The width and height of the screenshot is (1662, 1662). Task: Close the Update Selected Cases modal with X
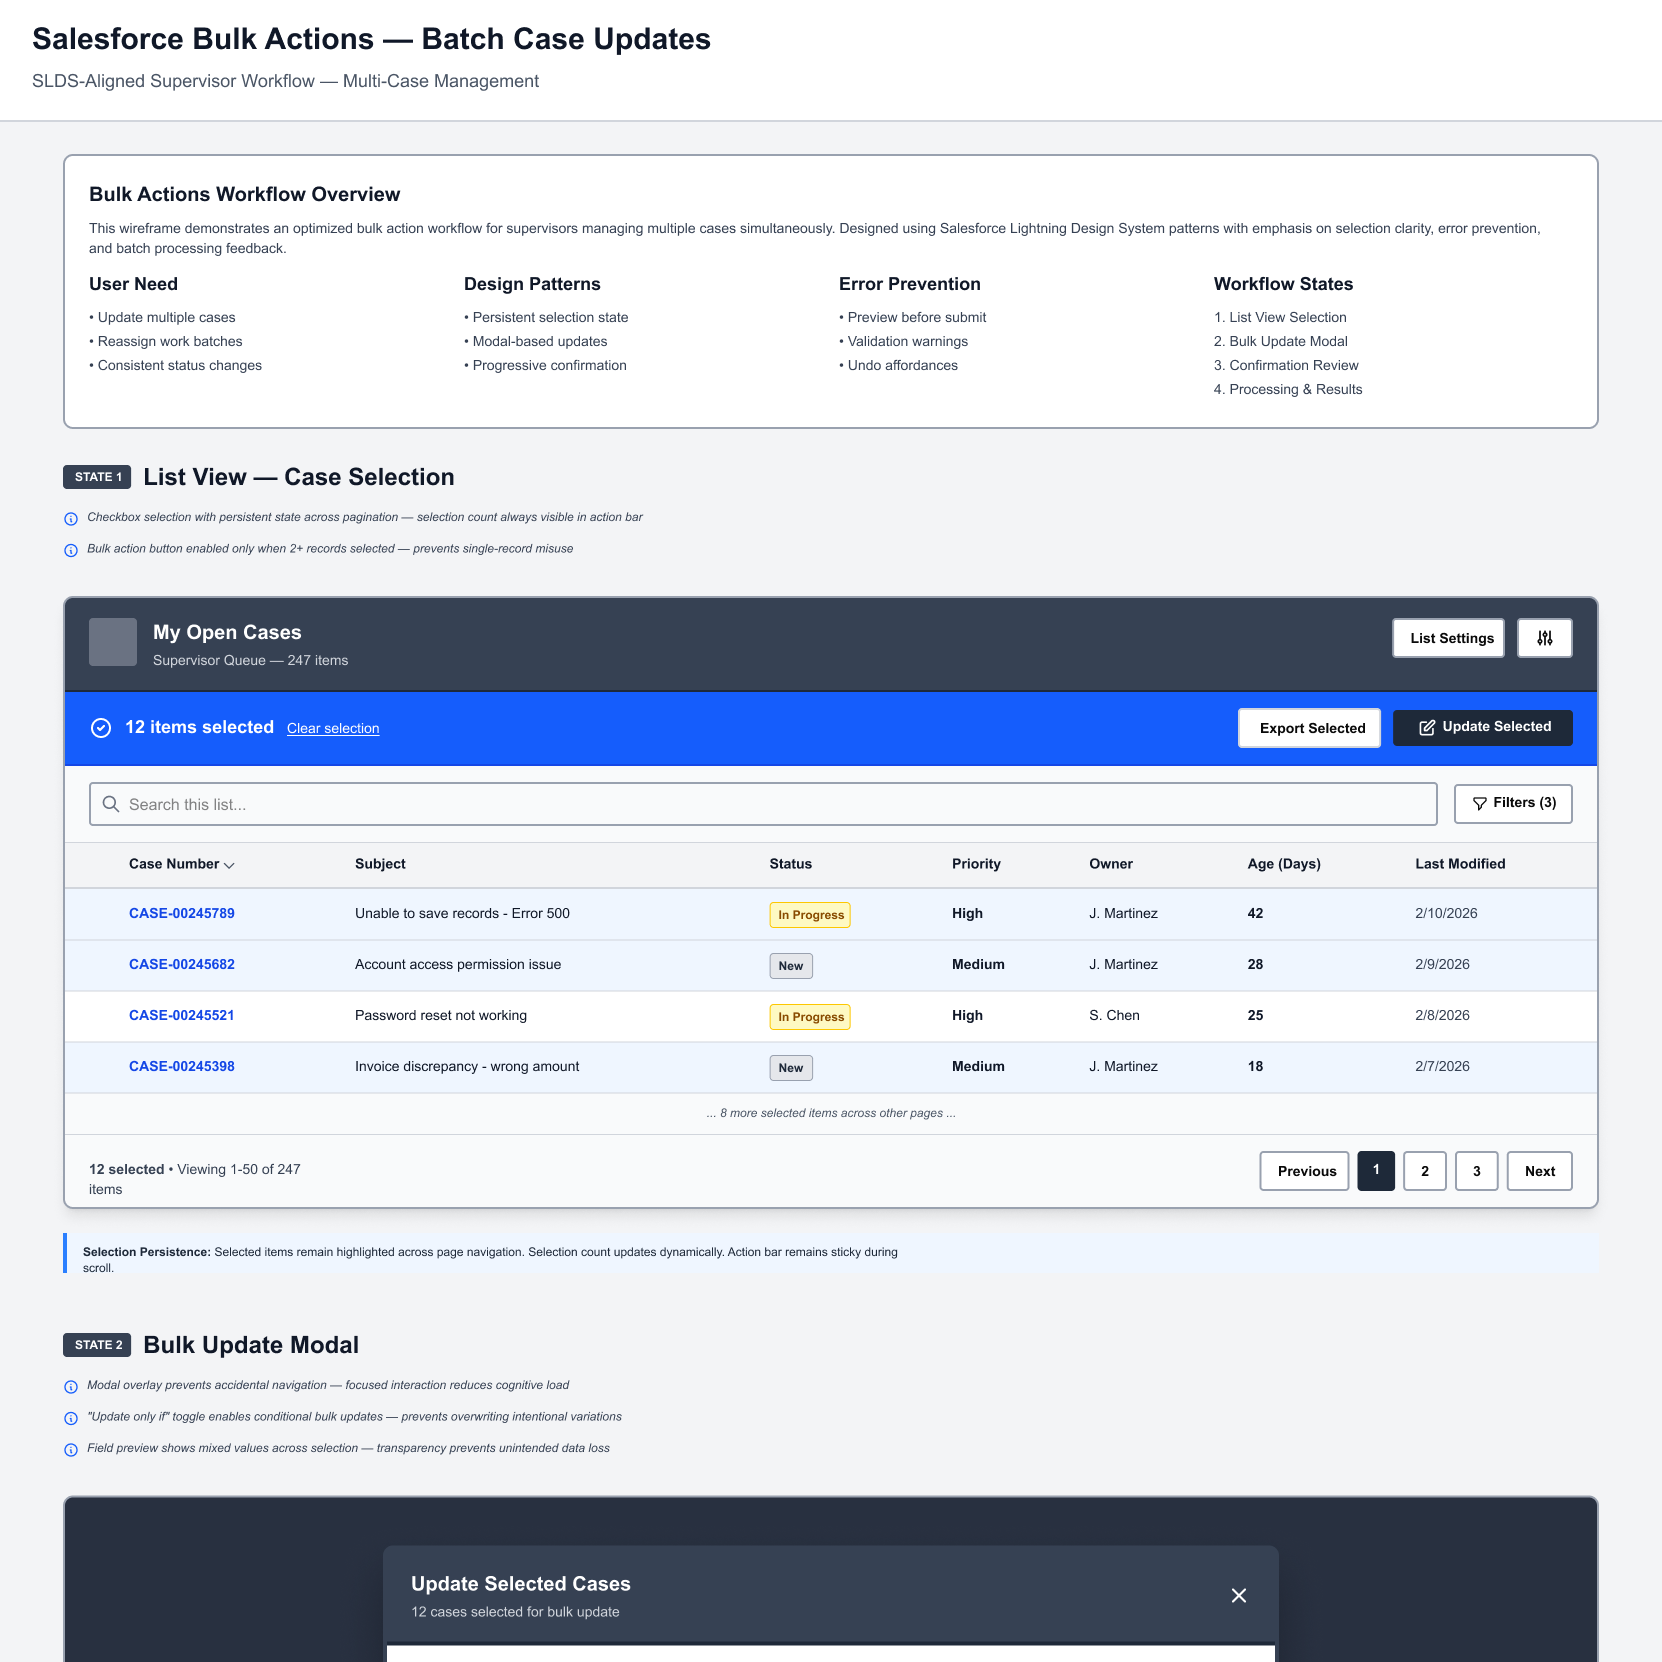tap(1239, 1595)
